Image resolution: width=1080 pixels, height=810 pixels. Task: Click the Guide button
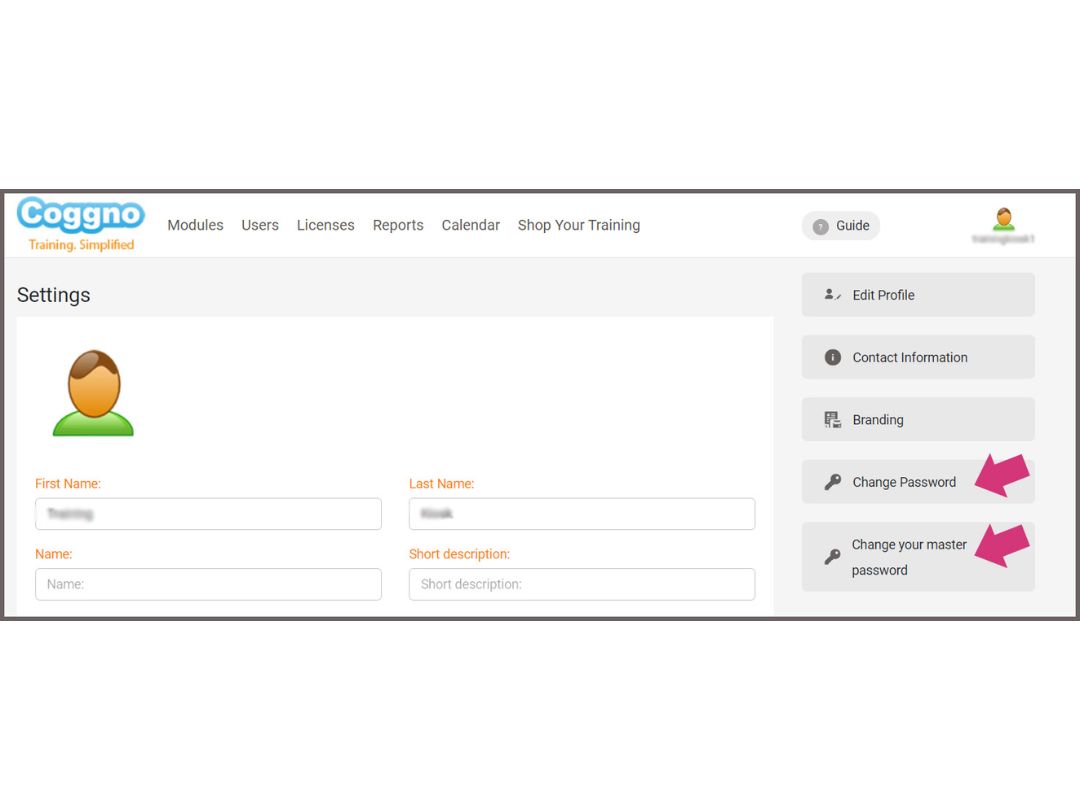coord(840,226)
